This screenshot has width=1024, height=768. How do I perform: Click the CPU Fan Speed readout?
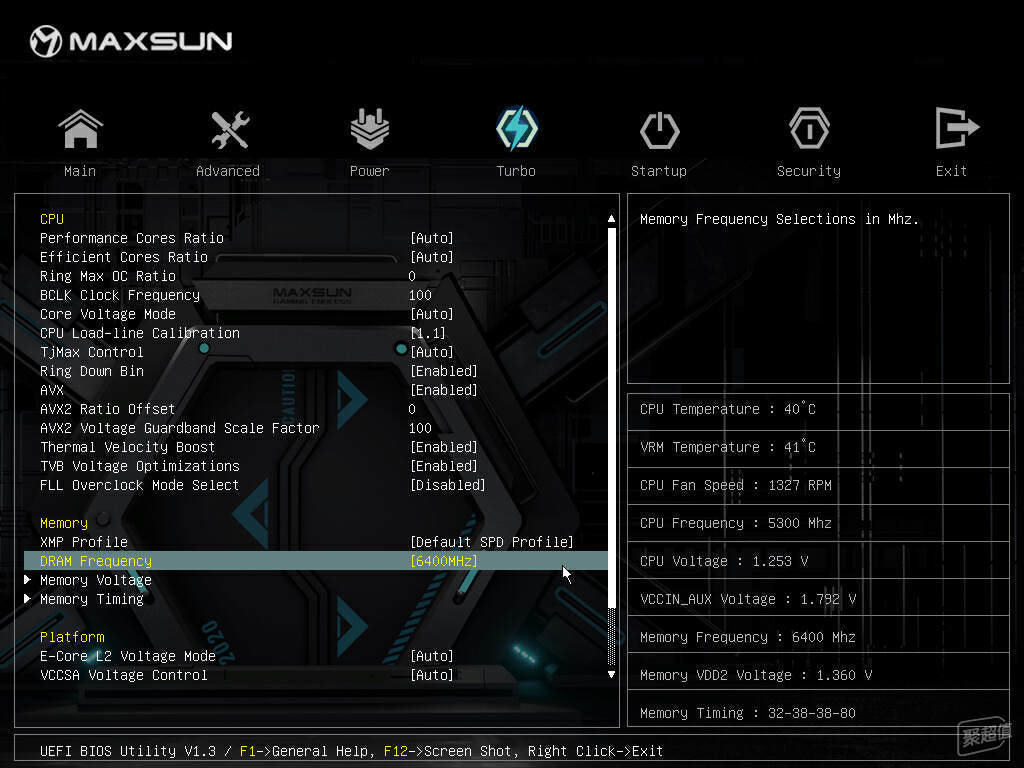(735, 485)
